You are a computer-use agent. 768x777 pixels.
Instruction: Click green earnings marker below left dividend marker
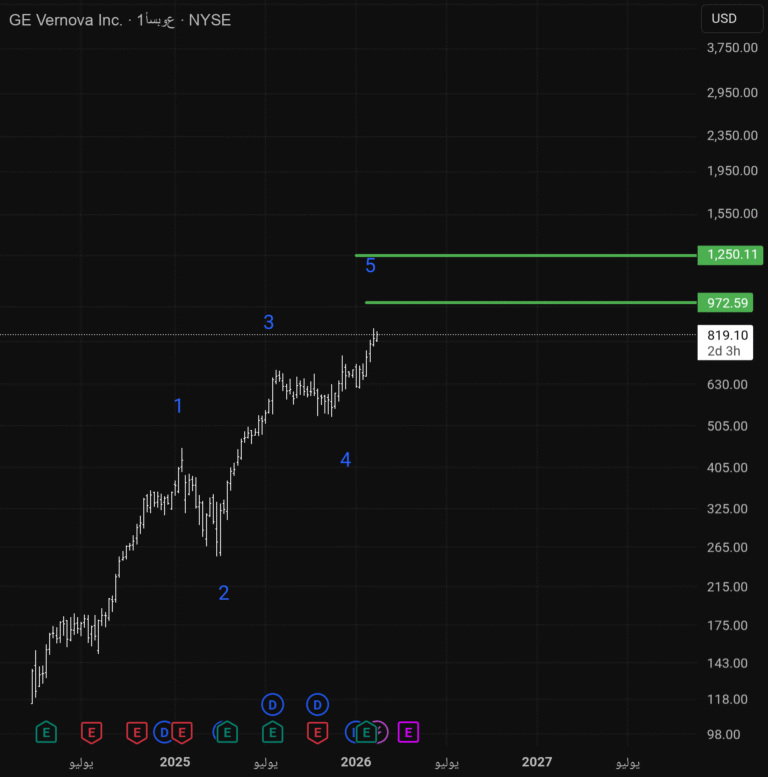[x=272, y=733]
